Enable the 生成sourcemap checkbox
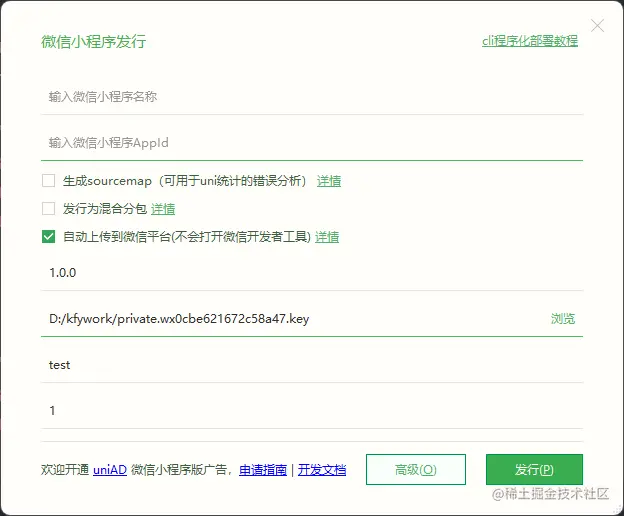The image size is (624, 516). click(49, 181)
